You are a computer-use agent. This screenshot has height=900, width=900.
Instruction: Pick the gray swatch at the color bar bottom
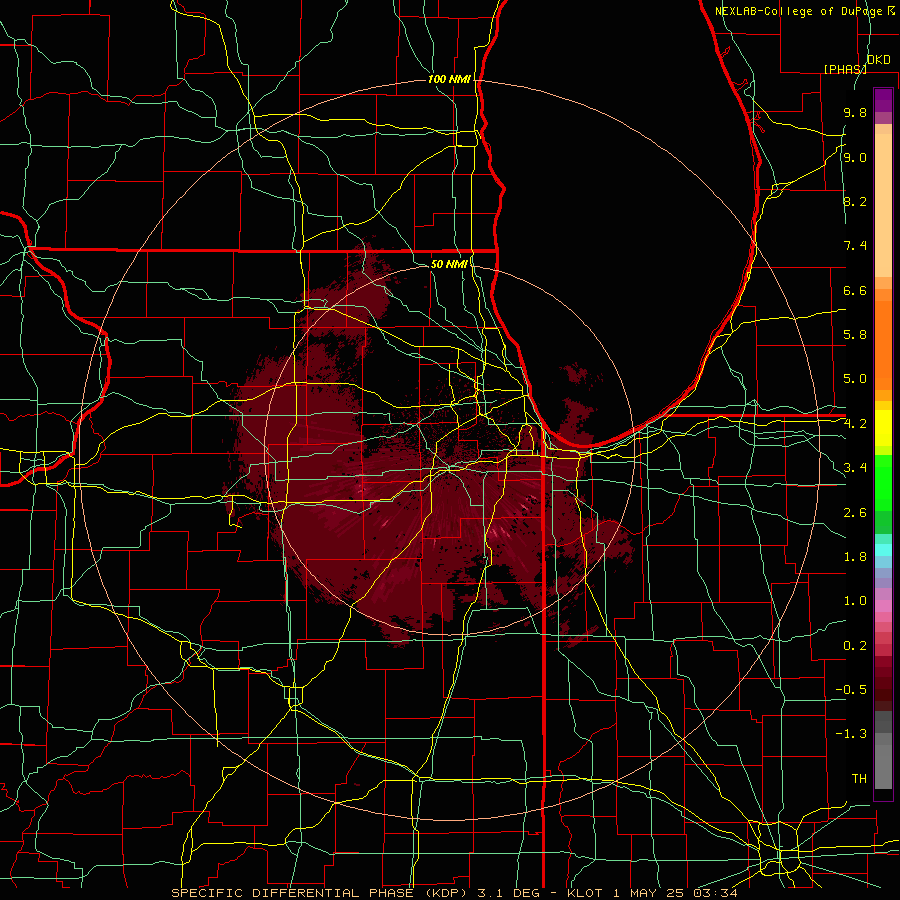click(x=883, y=761)
